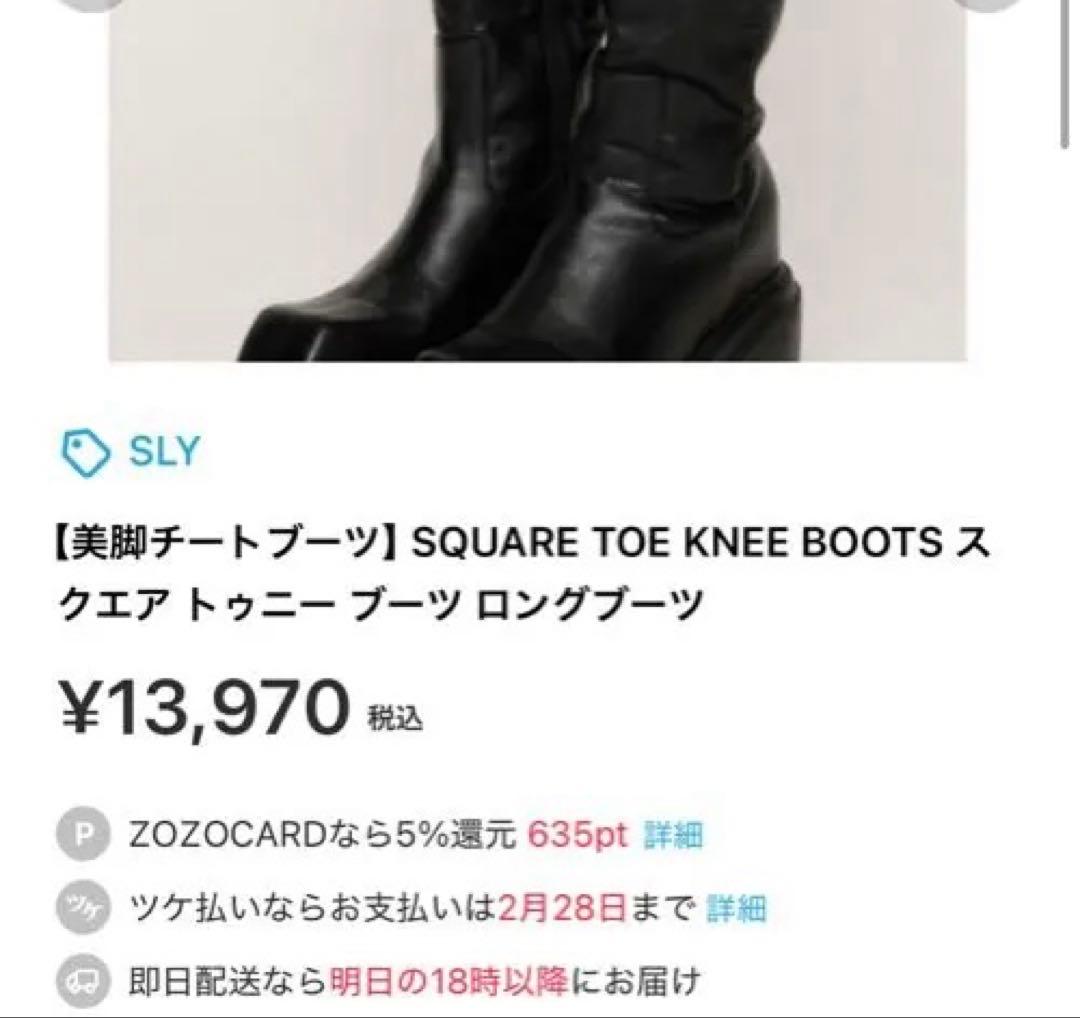Click the 即日配送なら delivery text
Screen dimensions: 1080x1018
point(227,979)
